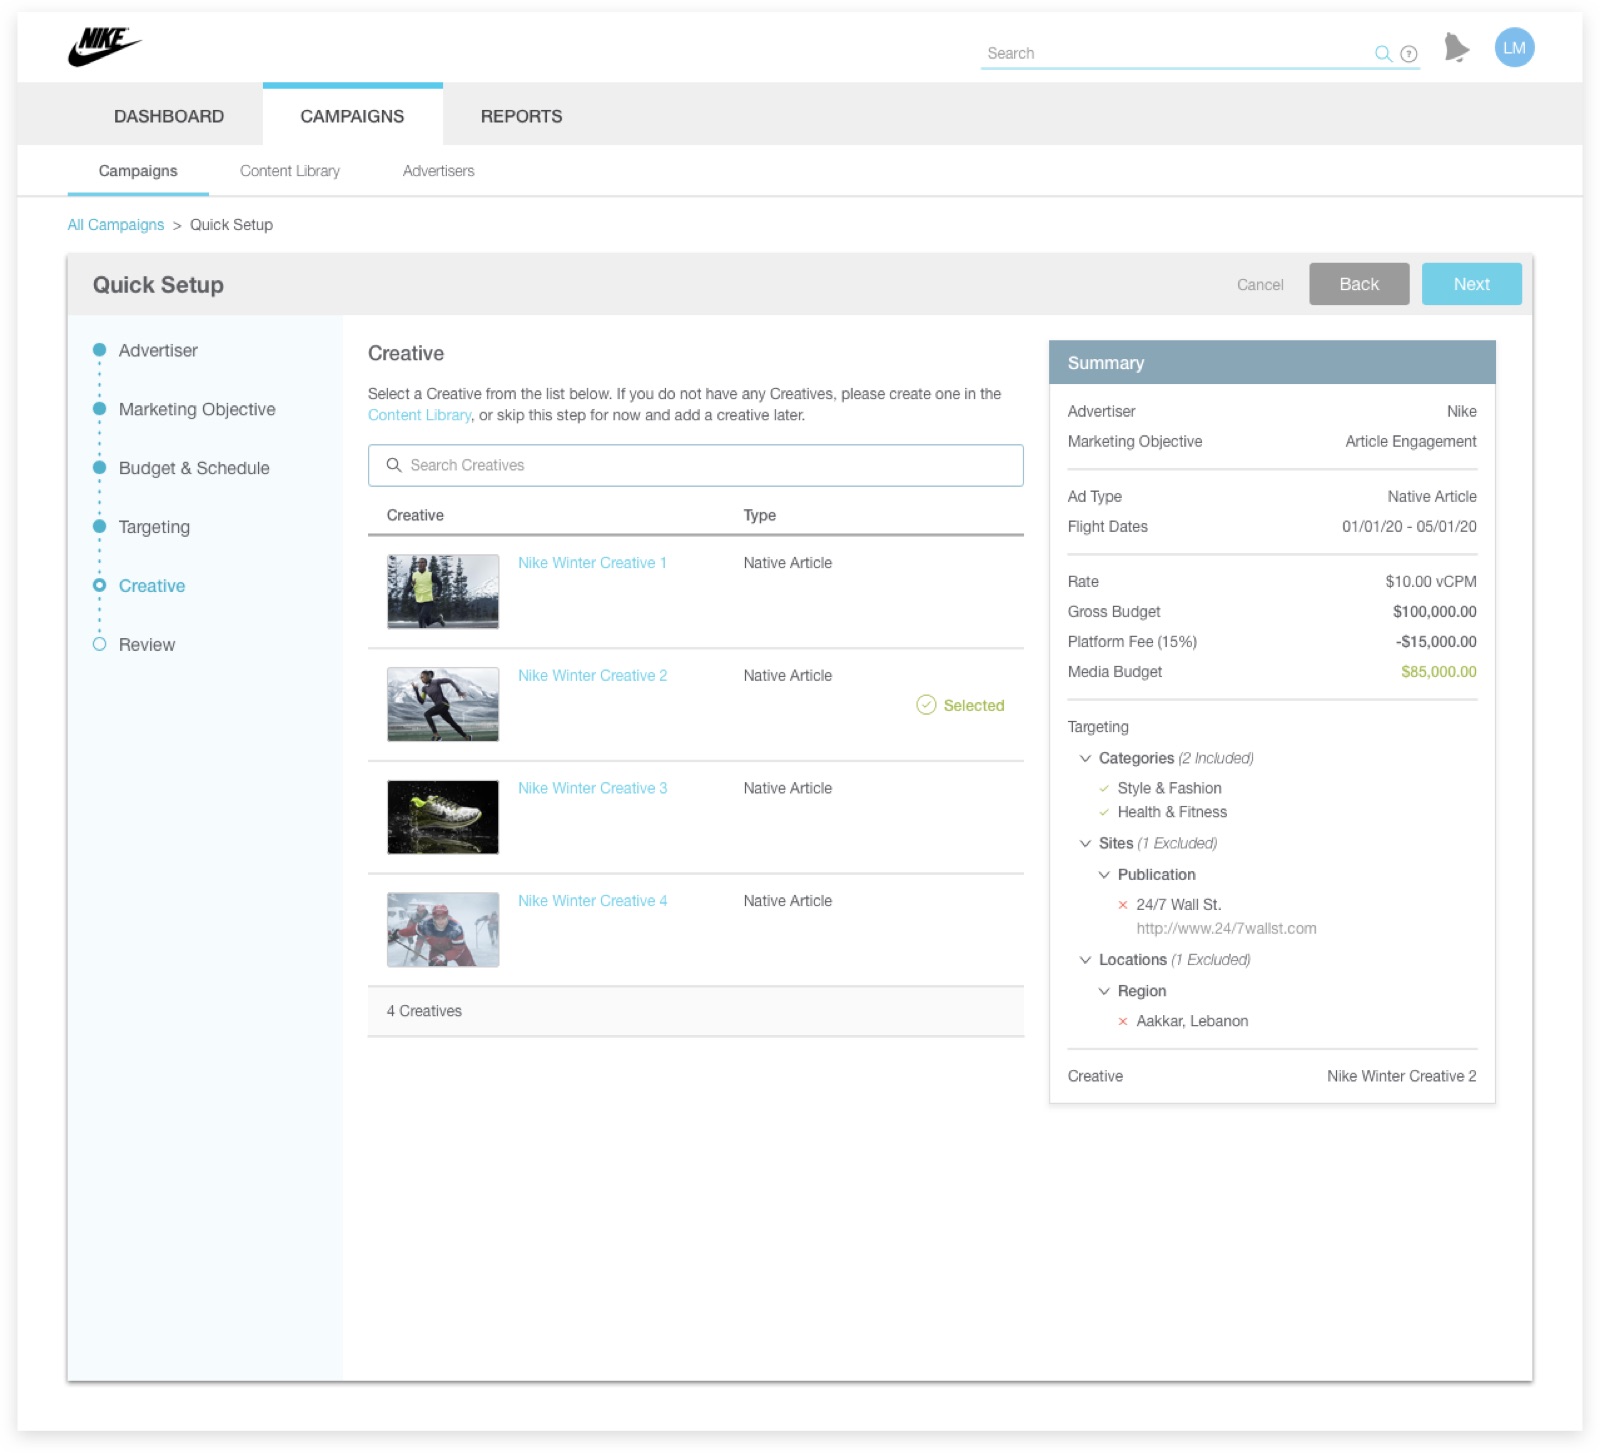Click the Summary panel header

coord(1272,362)
